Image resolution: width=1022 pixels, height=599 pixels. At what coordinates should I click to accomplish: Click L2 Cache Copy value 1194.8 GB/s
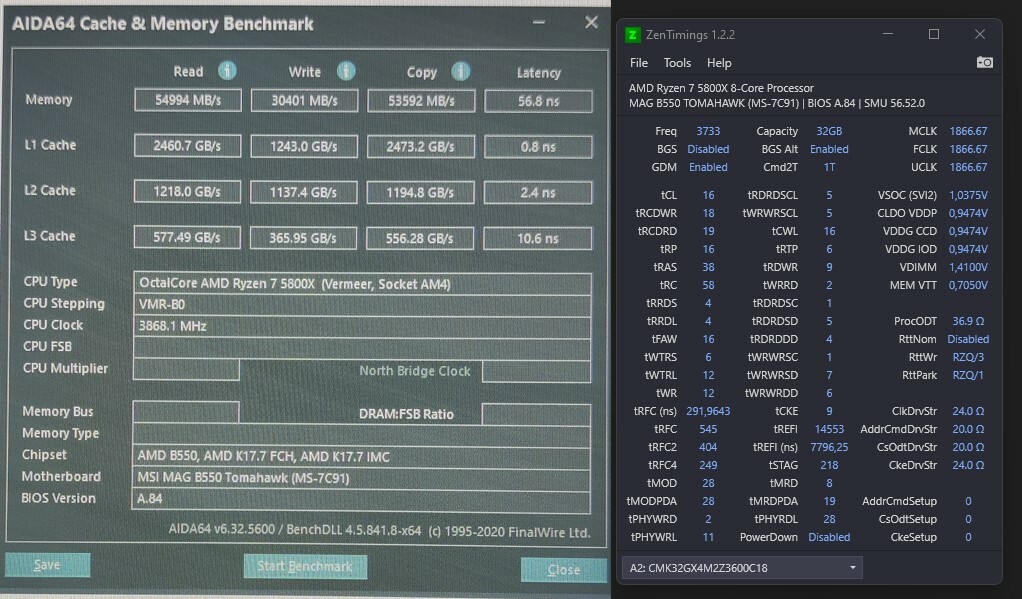[420, 192]
